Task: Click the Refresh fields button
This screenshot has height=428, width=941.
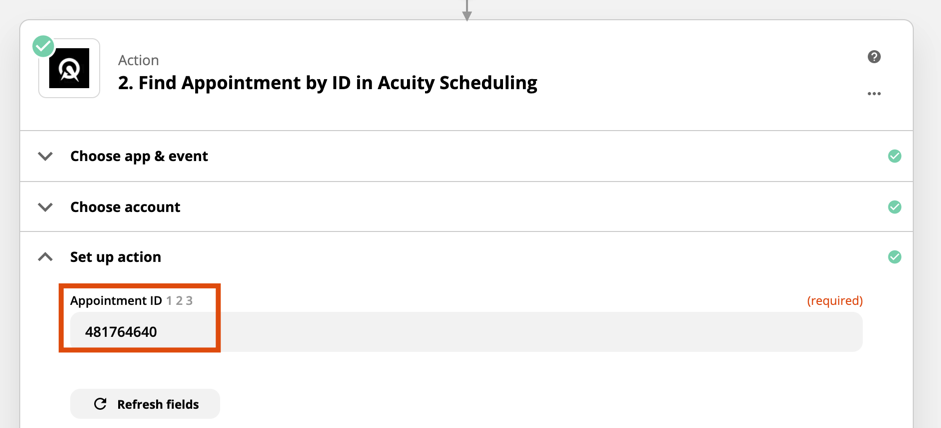Action: click(x=145, y=404)
